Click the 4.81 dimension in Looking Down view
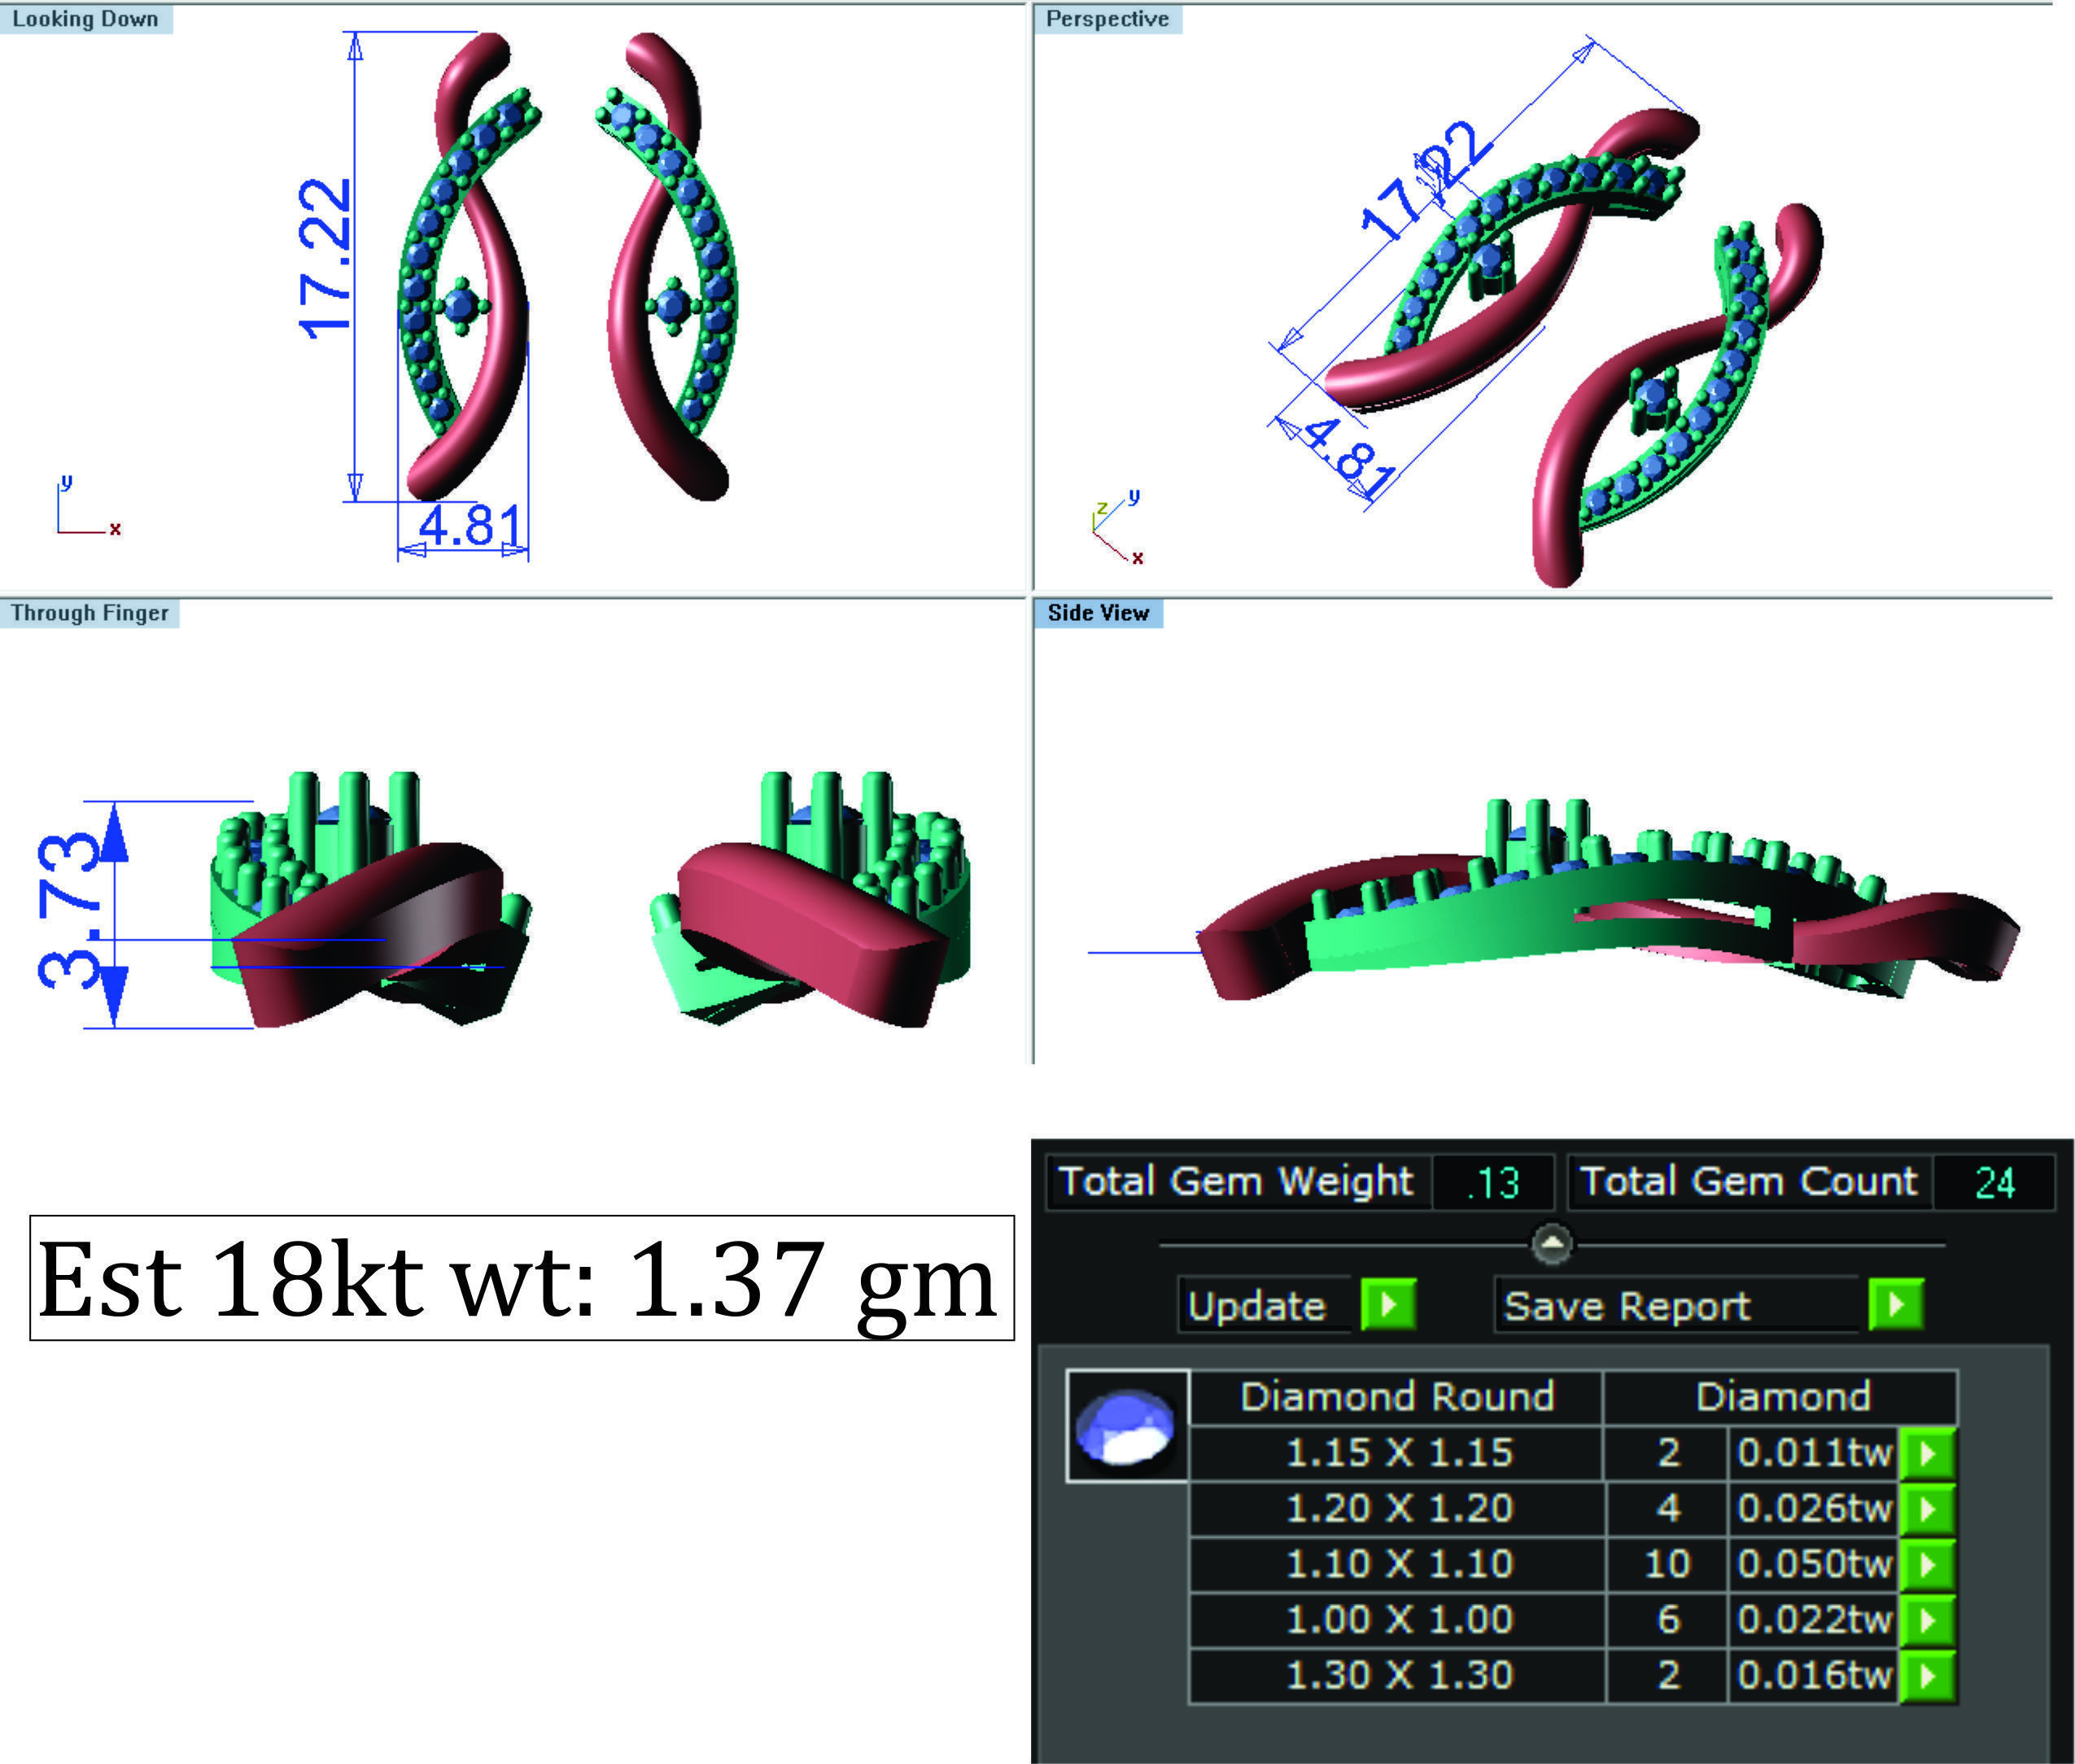Viewport: 2075px width, 1764px height. [469, 525]
